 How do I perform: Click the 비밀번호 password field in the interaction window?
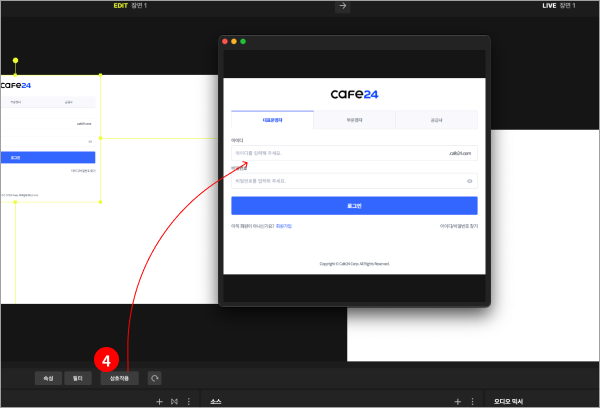point(354,181)
